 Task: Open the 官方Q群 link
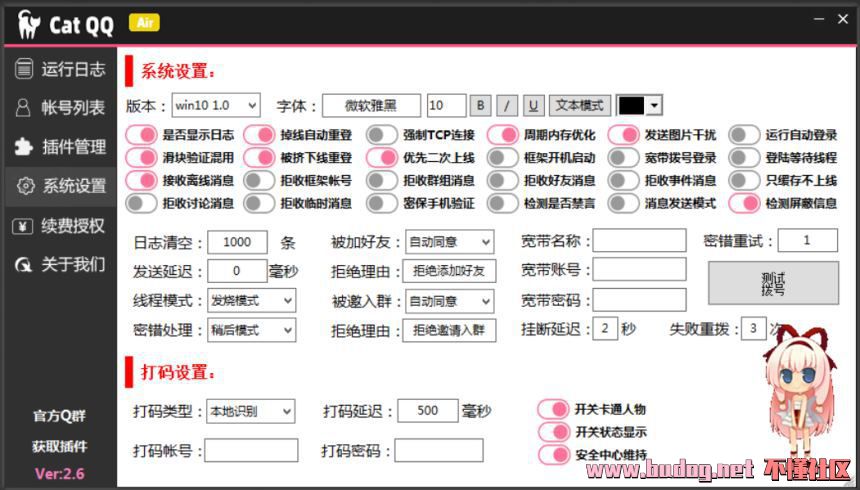pyautogui.click(x=59, y=416)
